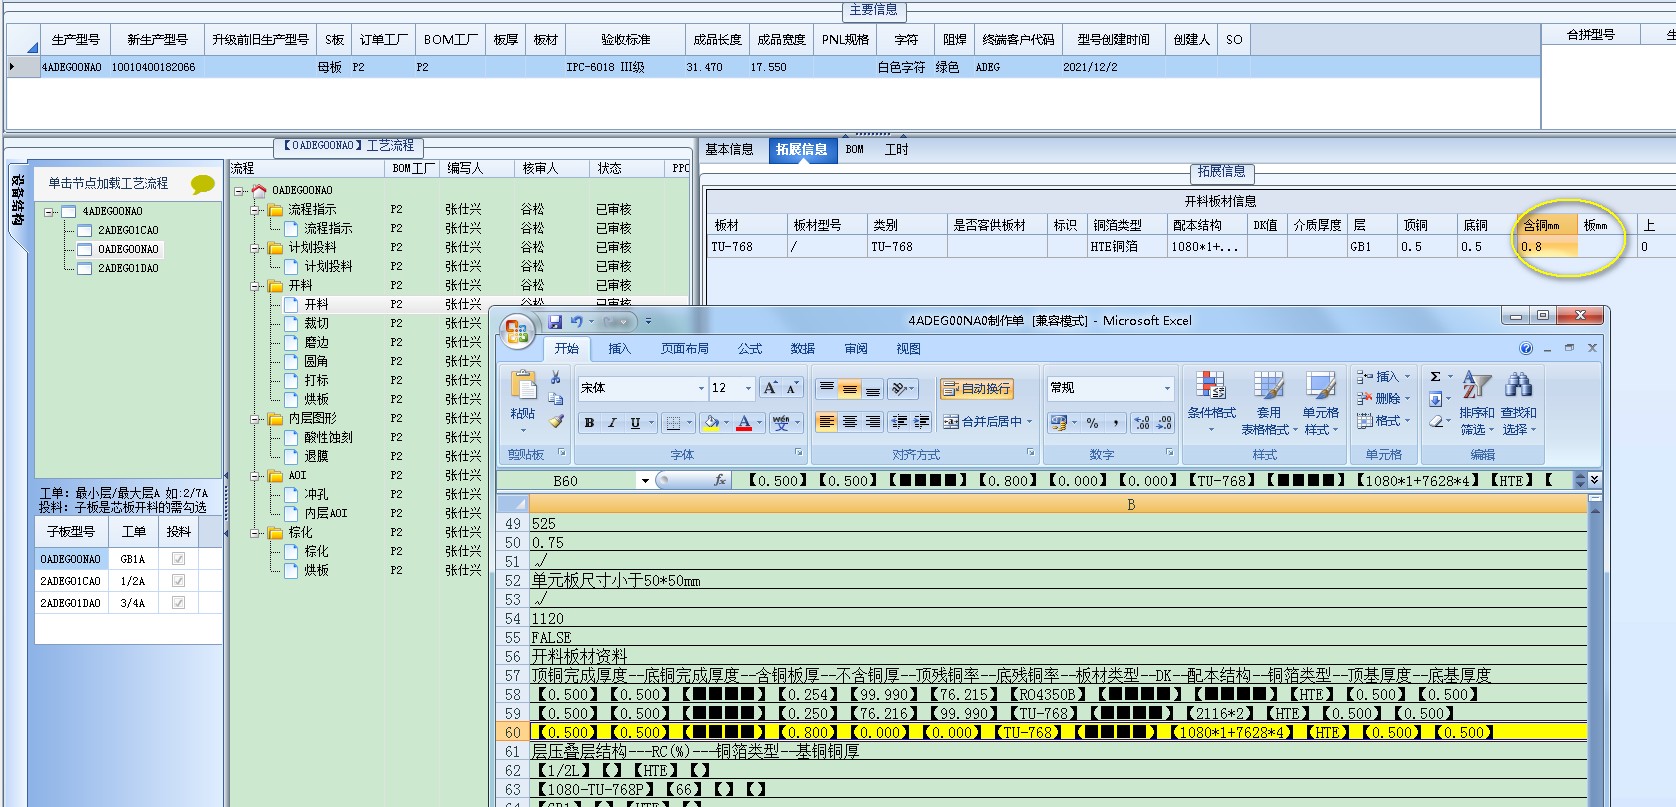The width and height of the screenshot is (1676, 807).
Task: Open the font name 宋体 dropdown
Action: [700, 388]
